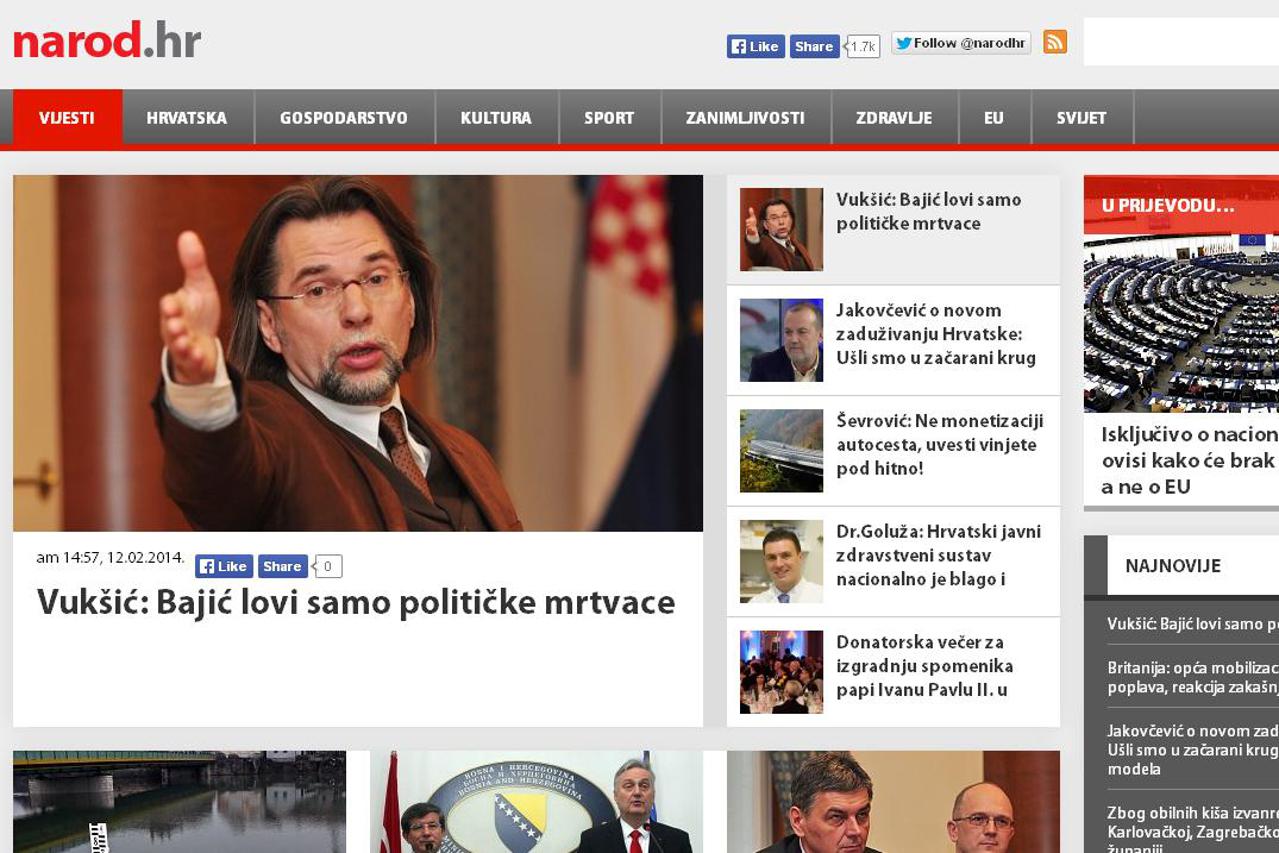Open Donatorska večer article link
This screenshot has height=853, width=1279.
[x=924, y=666]
